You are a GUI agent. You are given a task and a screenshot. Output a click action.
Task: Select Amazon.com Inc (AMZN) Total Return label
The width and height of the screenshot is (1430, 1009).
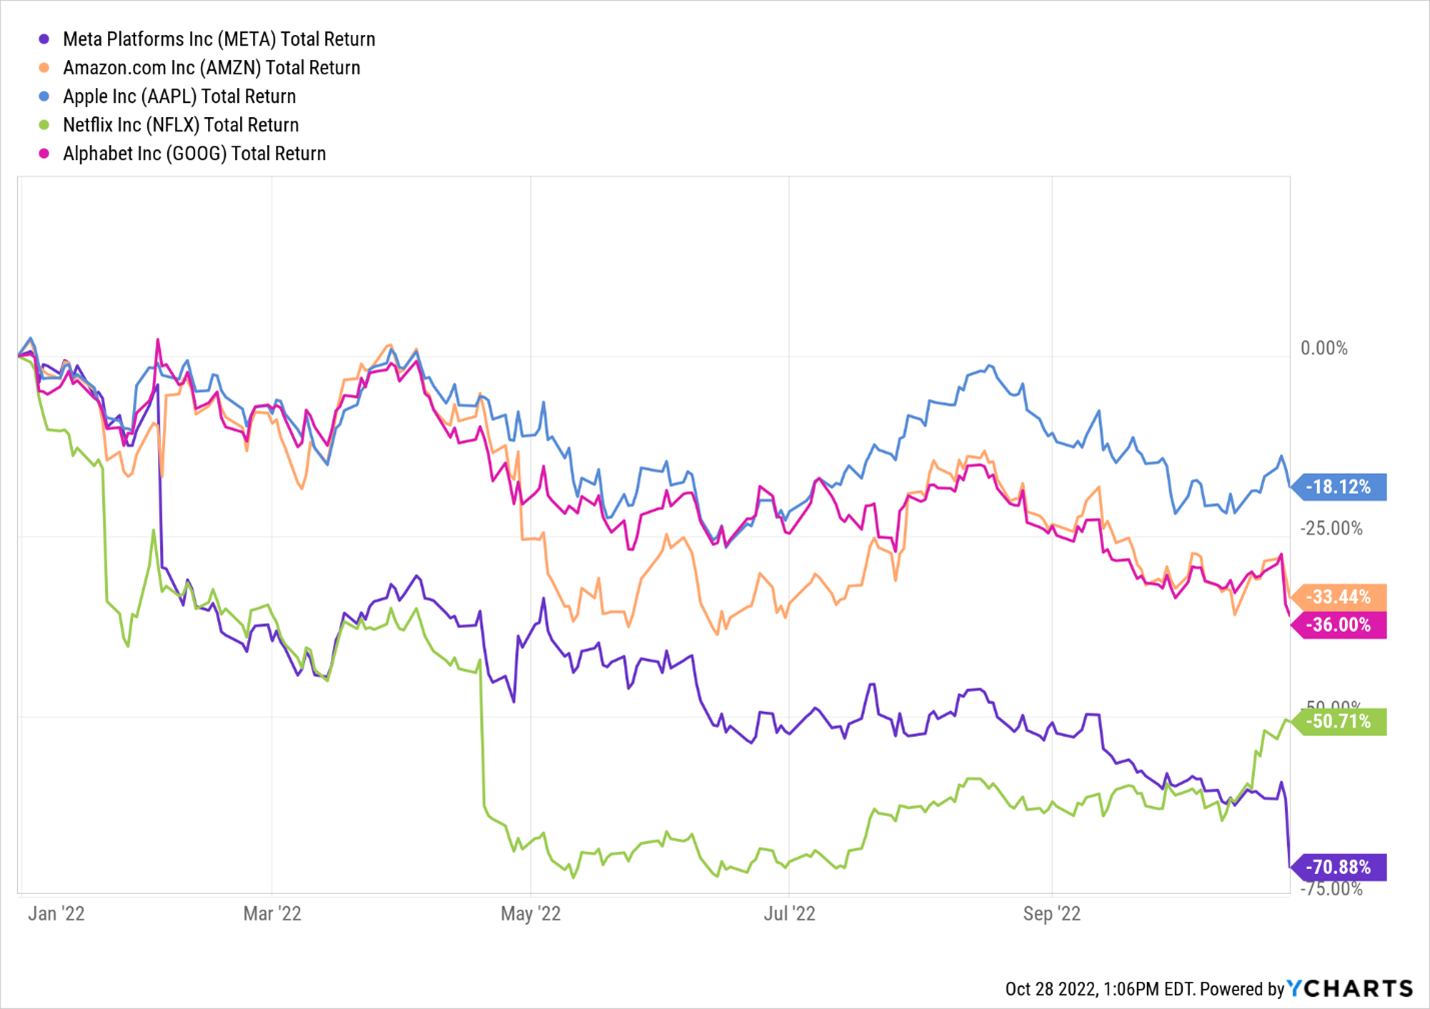click(x=211, y=68)
